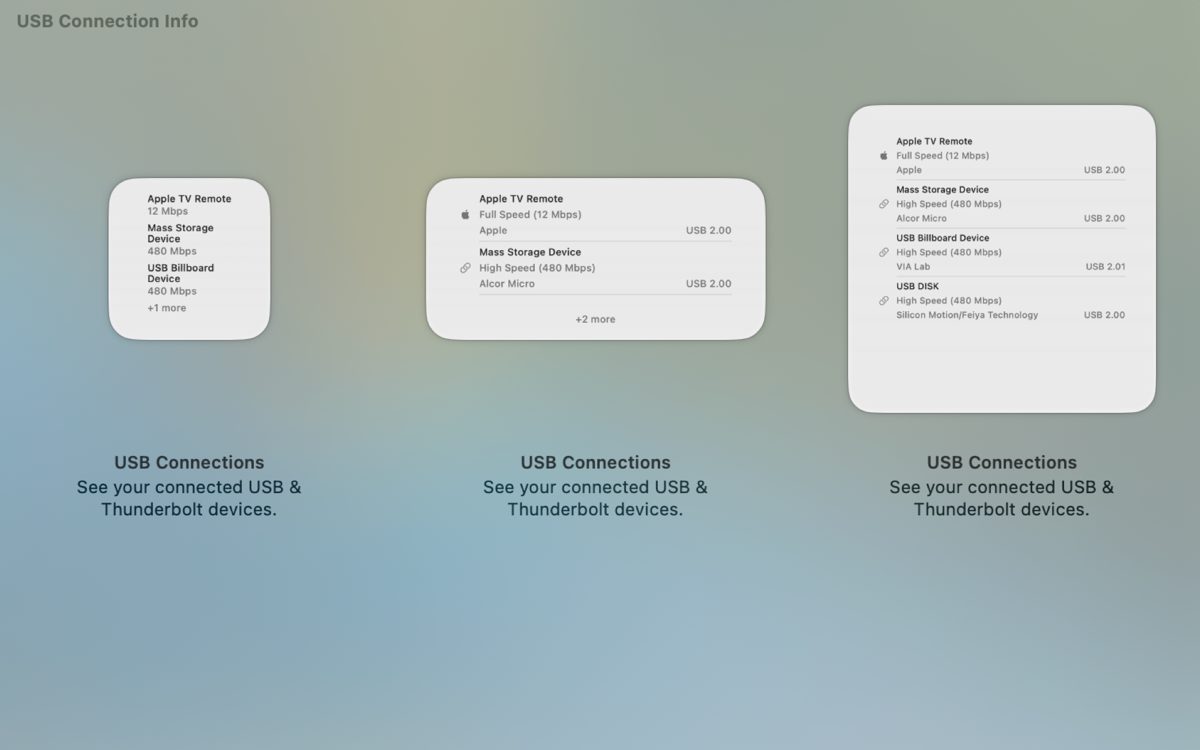
Task: Click the 'Apple' vendor name in the medium widget
Action: click(493, 231)
